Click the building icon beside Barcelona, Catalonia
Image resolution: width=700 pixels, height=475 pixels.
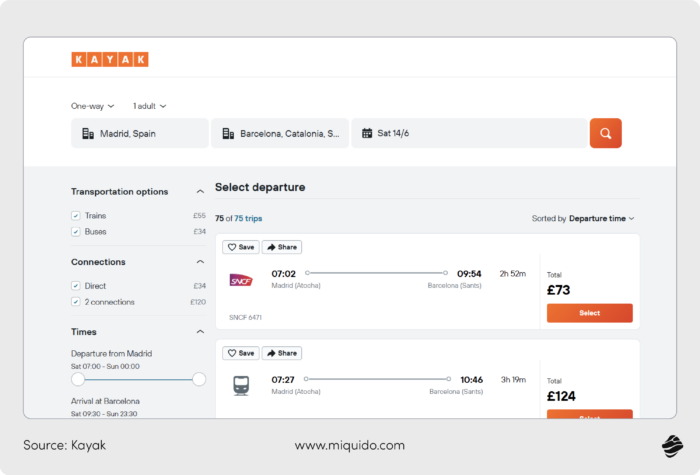point(228,133)
